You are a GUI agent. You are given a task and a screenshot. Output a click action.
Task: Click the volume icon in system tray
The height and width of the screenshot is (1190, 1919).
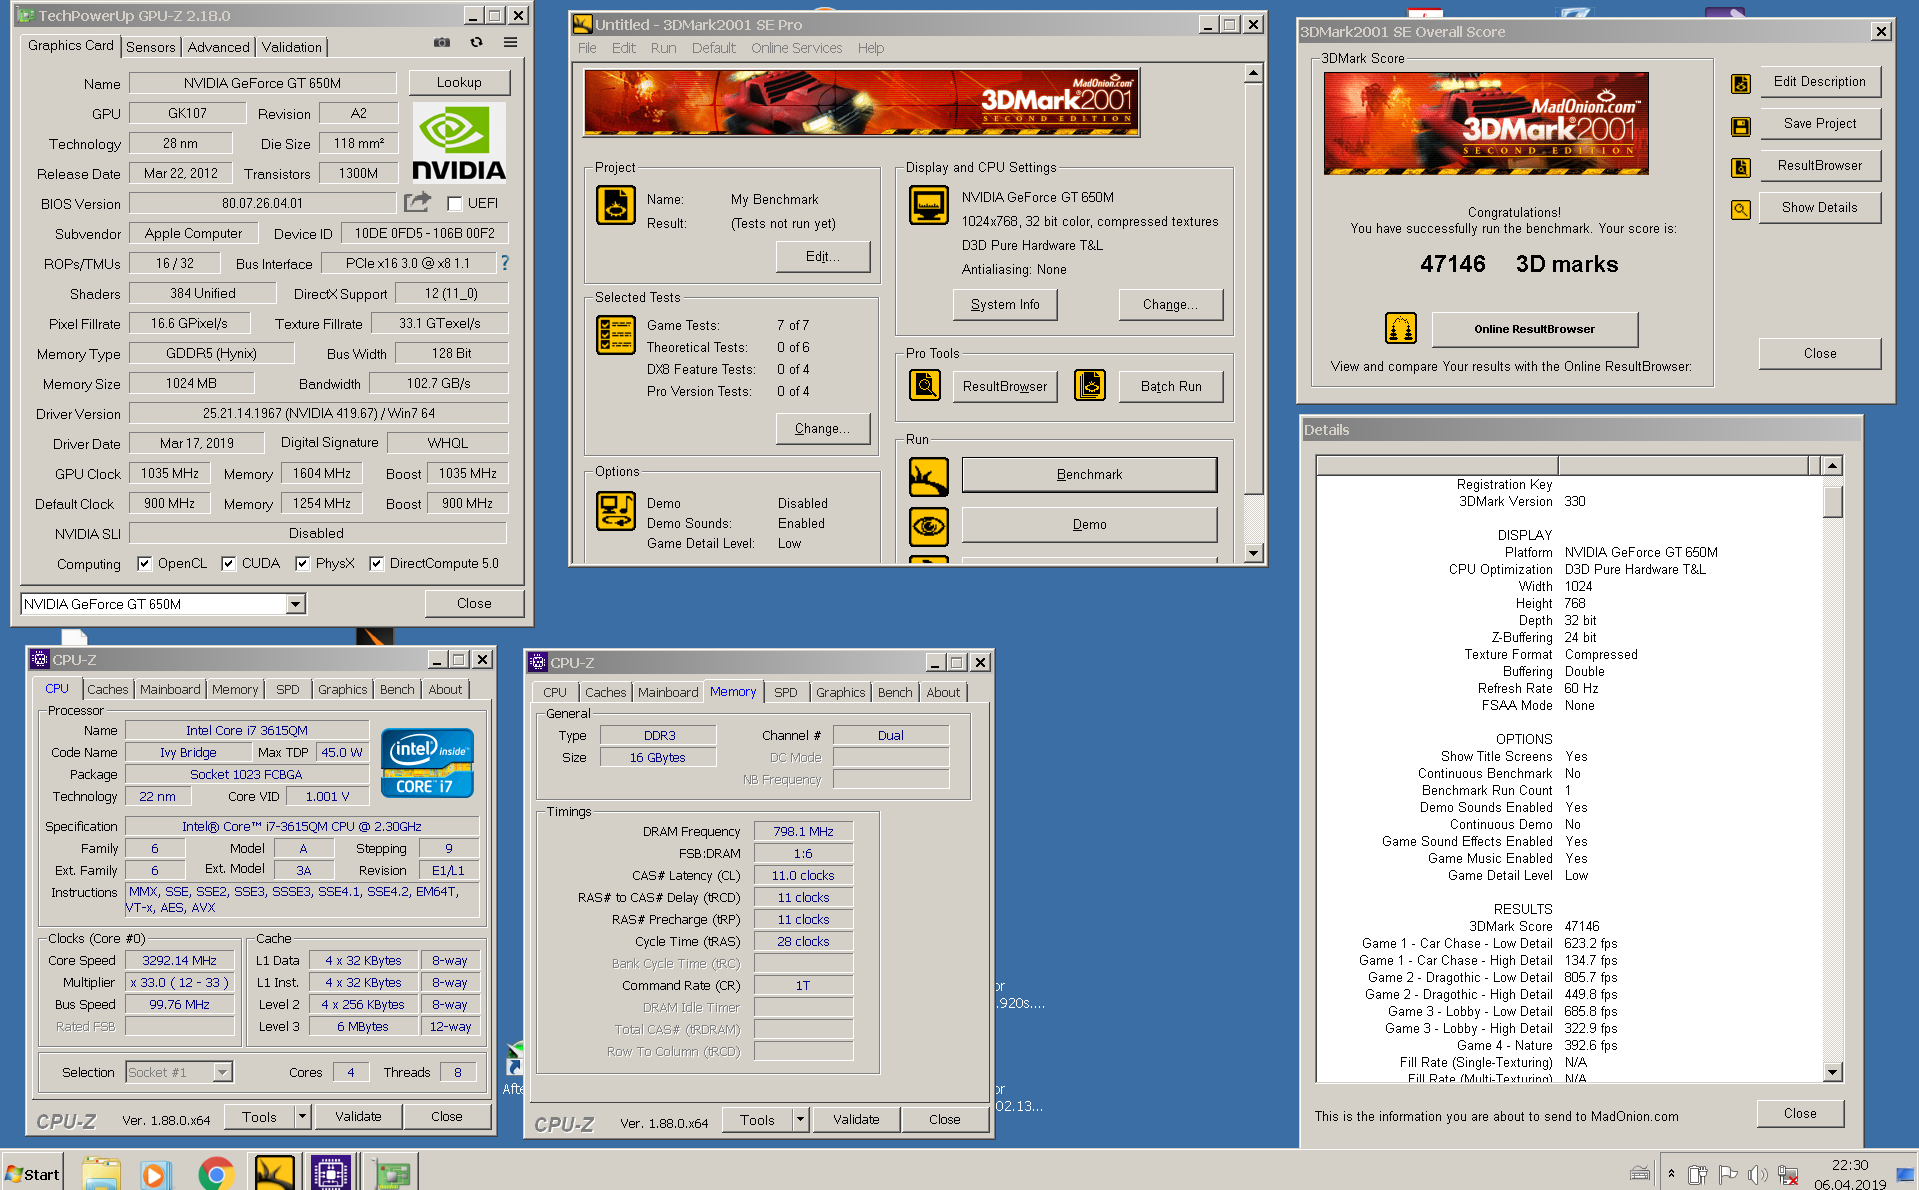[x=1757, y=1174]
